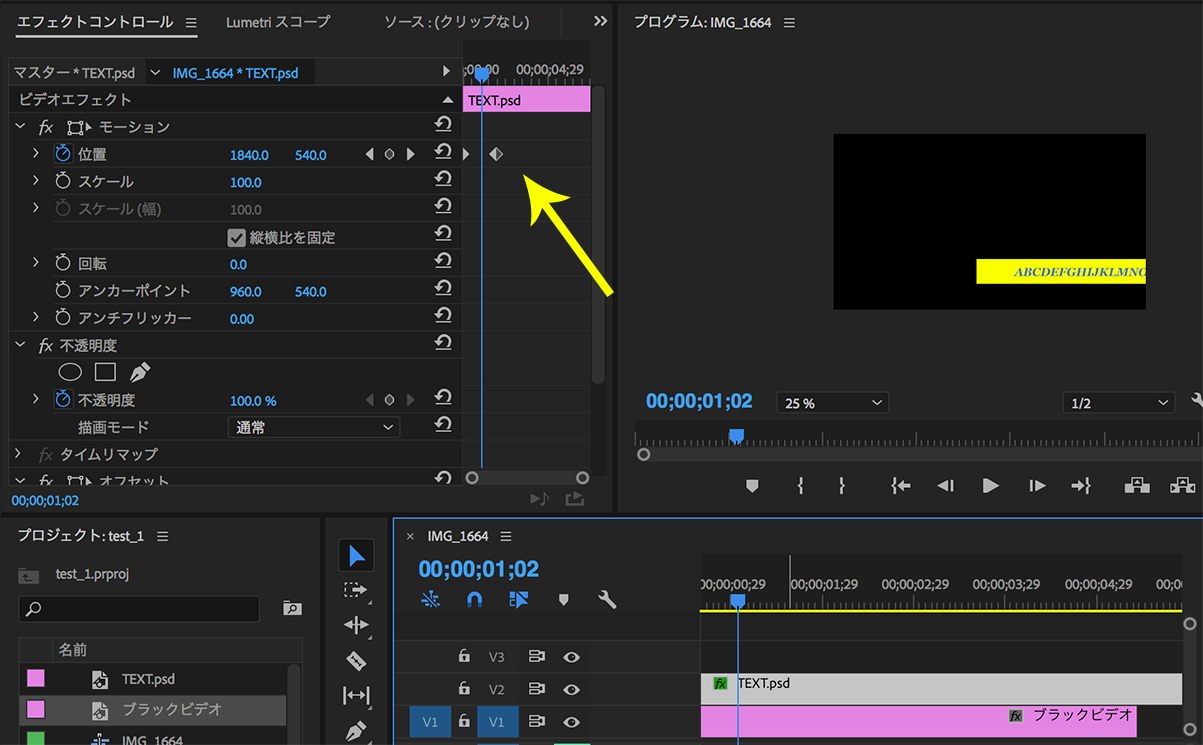The image size is (1203, 745).
Task: Click Extract button in Program monitor
Action: 1182,486
